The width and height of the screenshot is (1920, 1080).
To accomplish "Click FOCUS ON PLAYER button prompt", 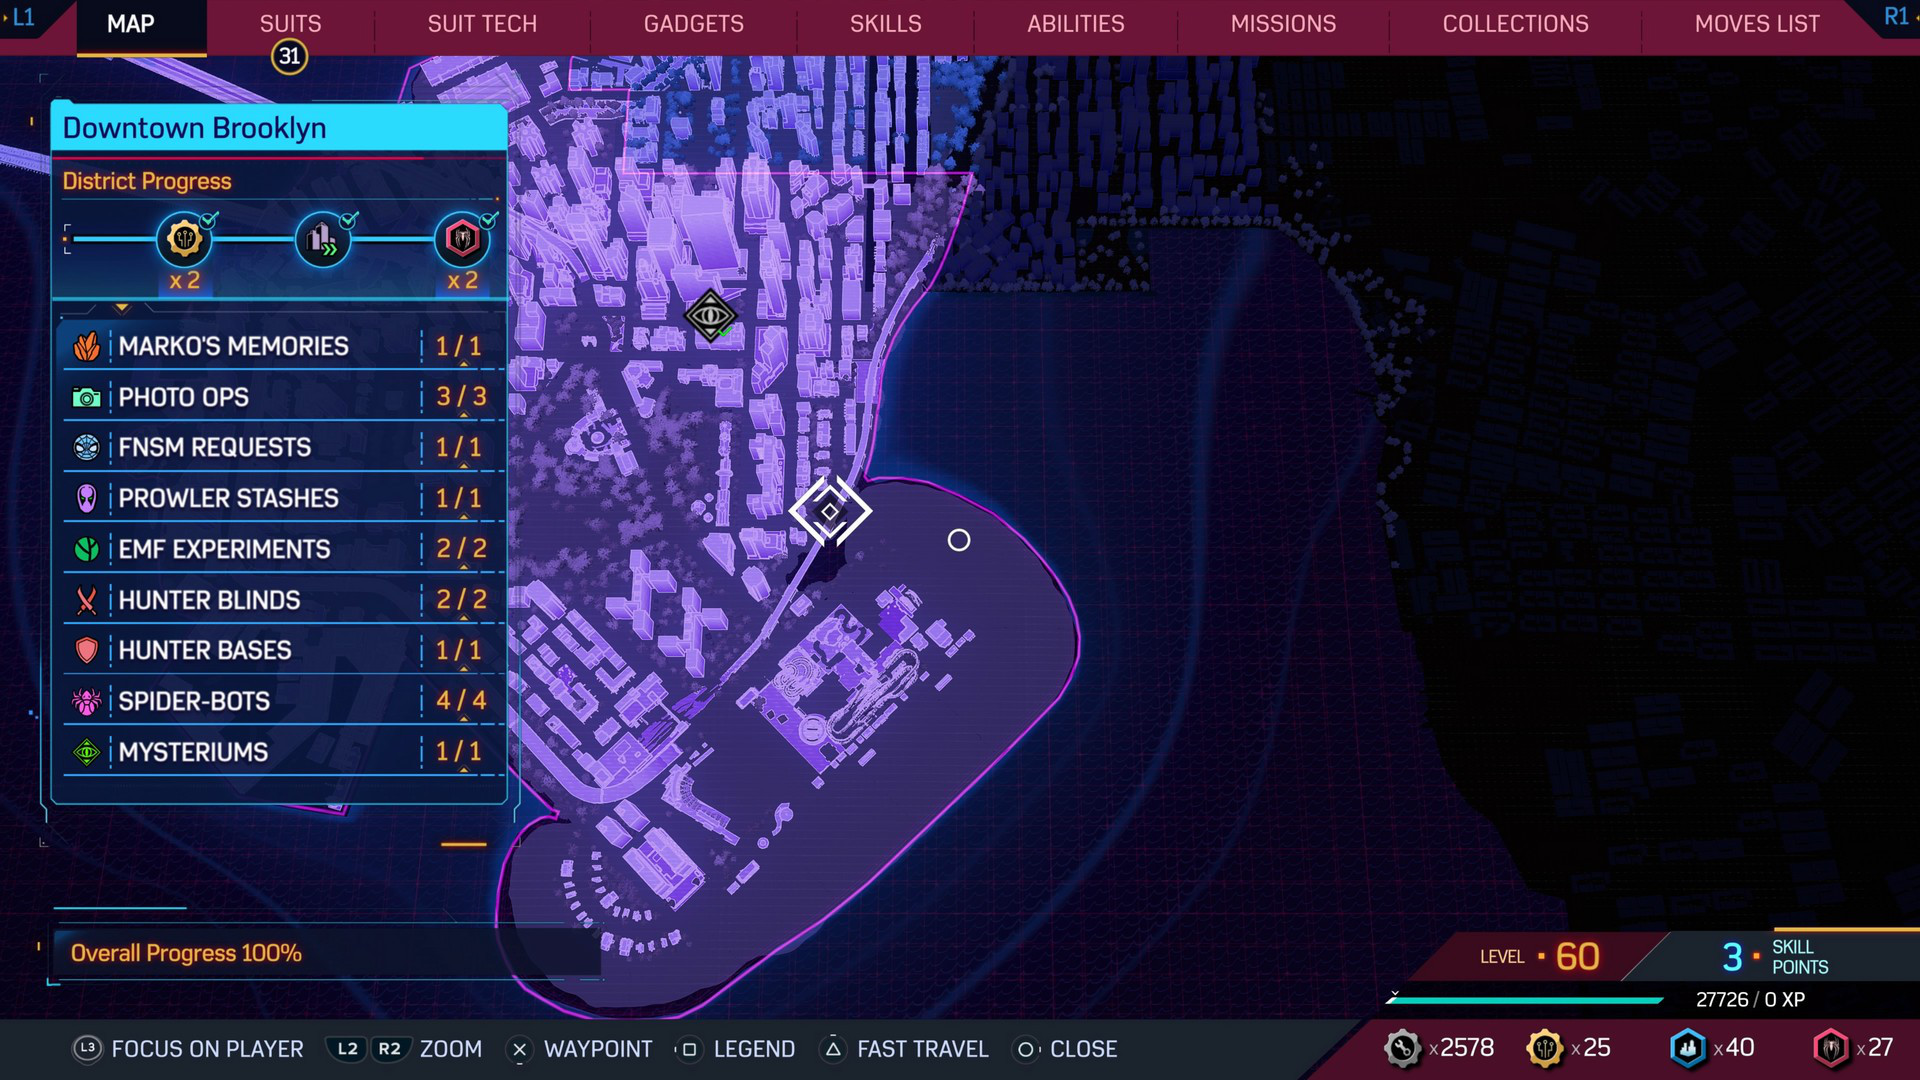I will coord(188,1049).
